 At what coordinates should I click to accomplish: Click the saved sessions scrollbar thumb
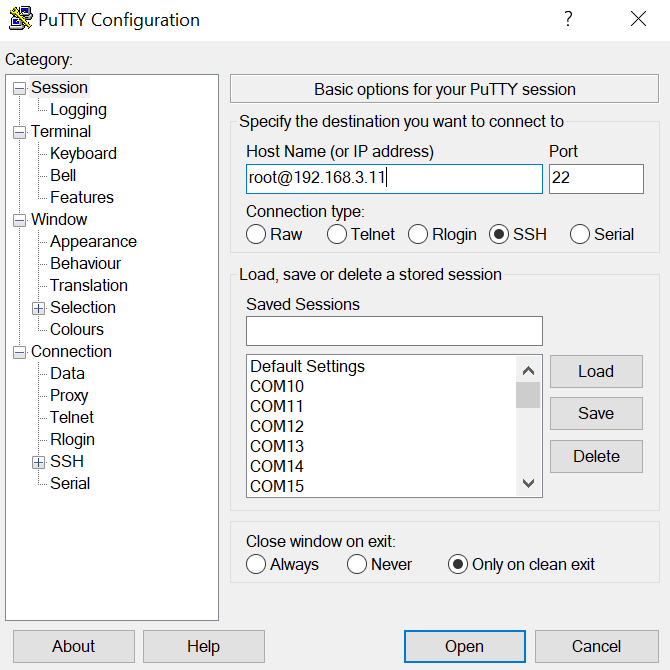click(x=528, y=395)
